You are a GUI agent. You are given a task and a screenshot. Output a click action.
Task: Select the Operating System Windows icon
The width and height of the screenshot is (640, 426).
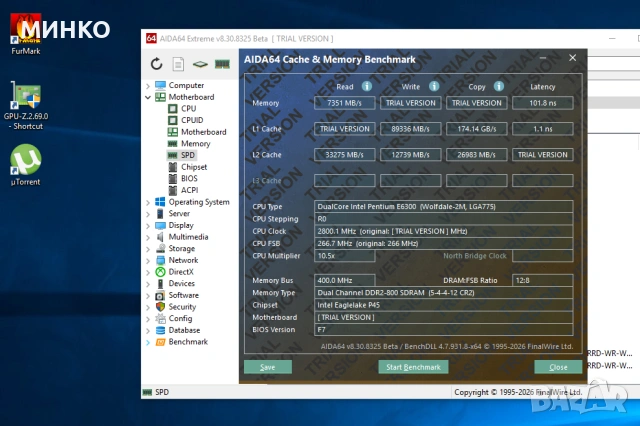click(x=160, y=202)
